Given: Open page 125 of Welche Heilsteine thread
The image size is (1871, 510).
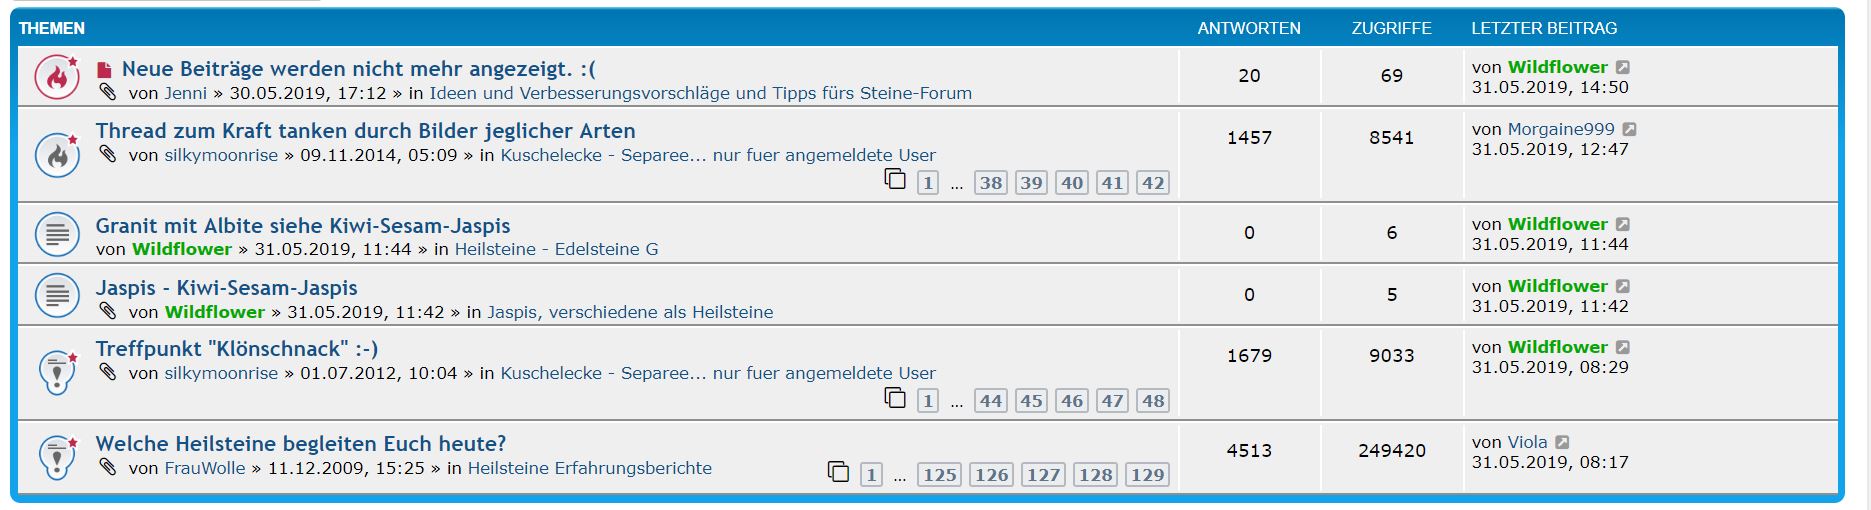Looking at the screenshot, I should click(x=939, y=475).
